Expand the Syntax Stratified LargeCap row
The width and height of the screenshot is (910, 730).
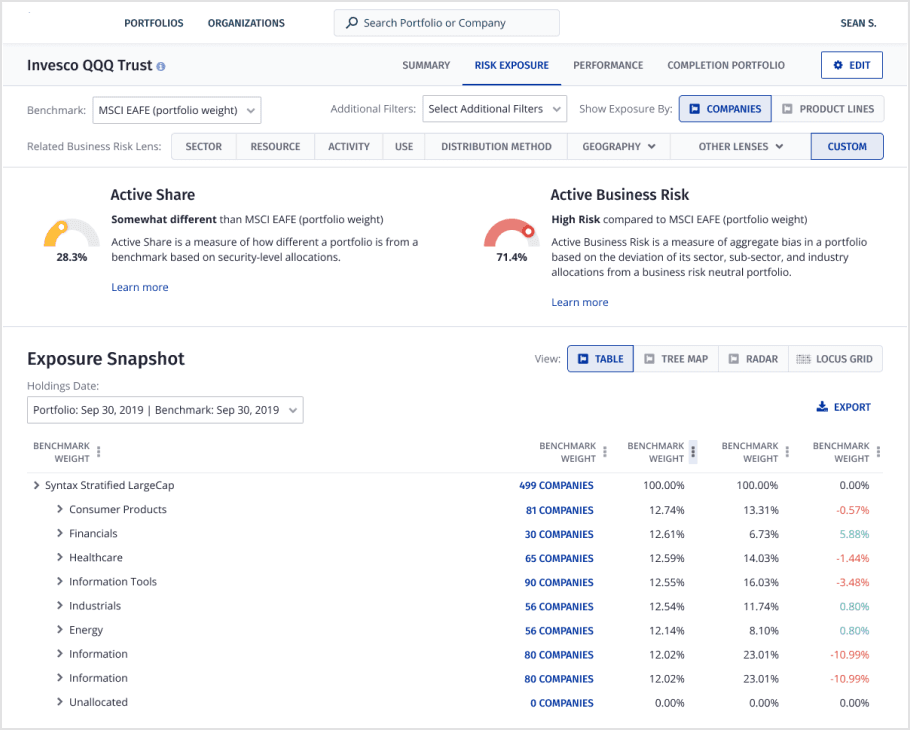[37, 485]
